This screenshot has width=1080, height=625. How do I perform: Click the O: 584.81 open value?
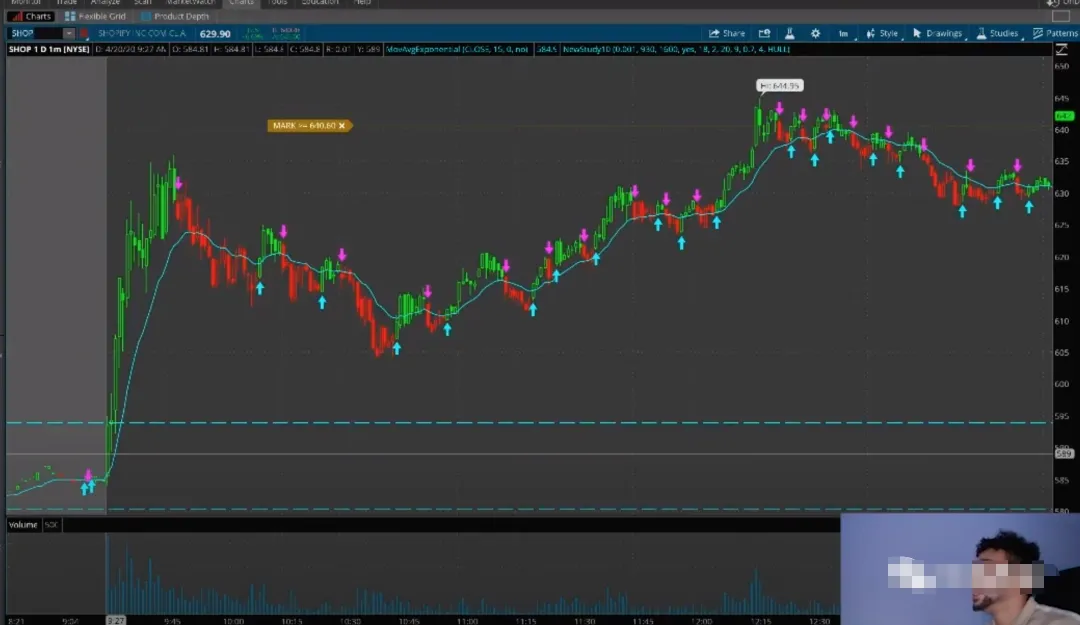191,49
